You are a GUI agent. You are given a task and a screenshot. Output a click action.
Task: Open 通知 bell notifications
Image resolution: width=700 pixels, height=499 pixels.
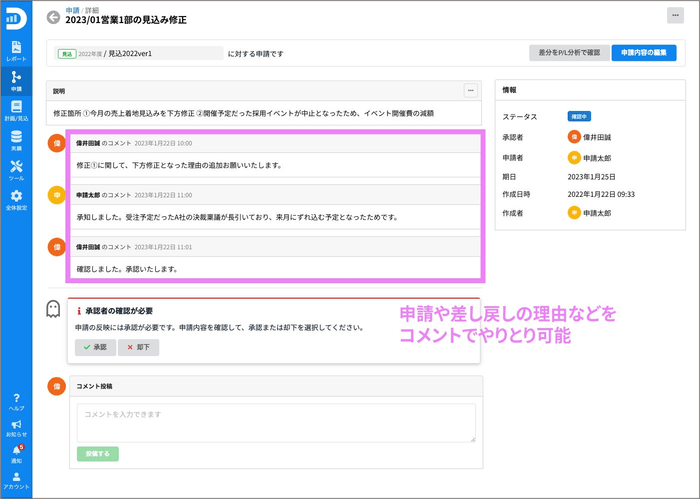[x=16, y=454]
